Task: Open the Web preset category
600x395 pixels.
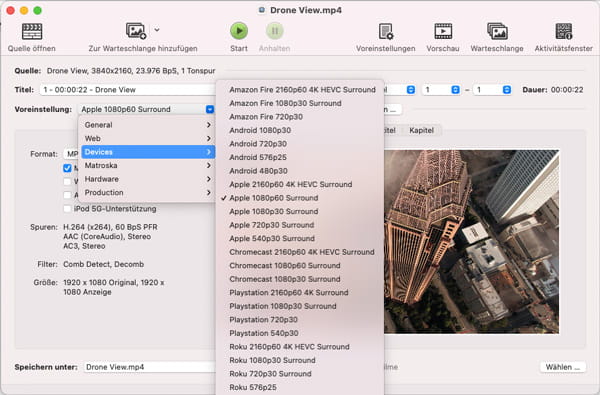Action: [x=148, y=139]
